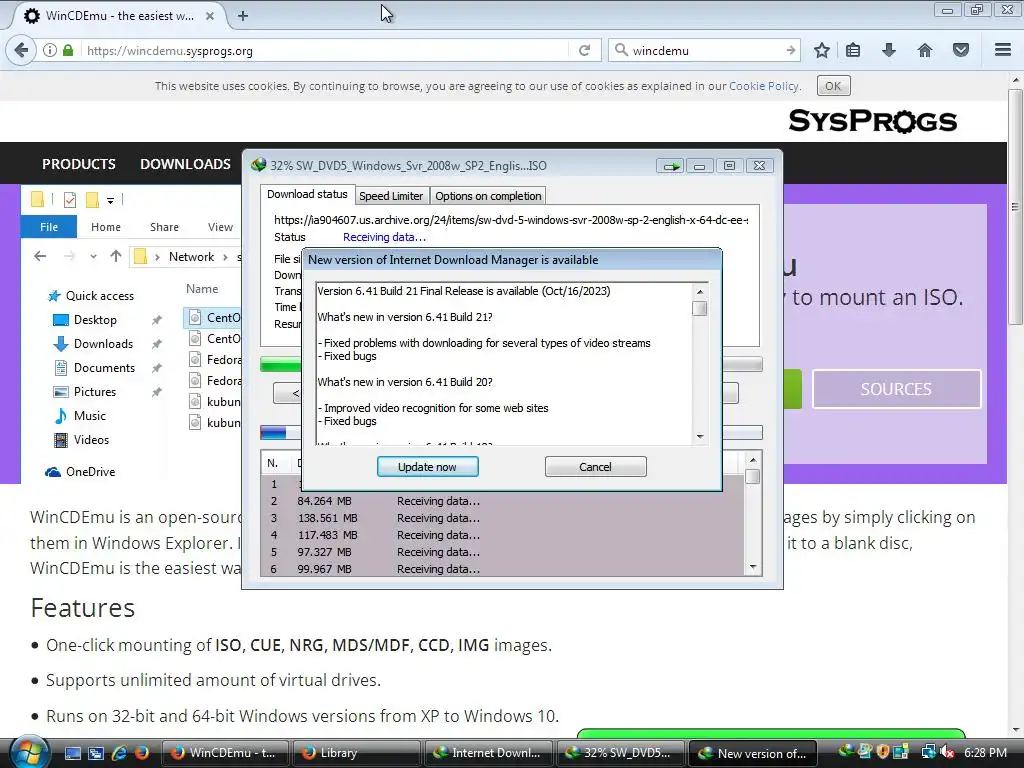The image size is (1024, 768).
Task: Click connection row 3 with 138.561 MB
Action: (x=502, y=518)
